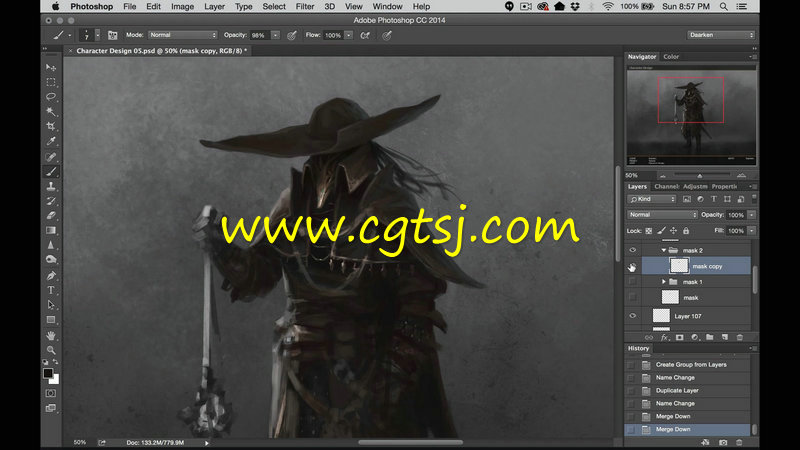
Task: Select the Type tool
Action: (x=51, y=290)
